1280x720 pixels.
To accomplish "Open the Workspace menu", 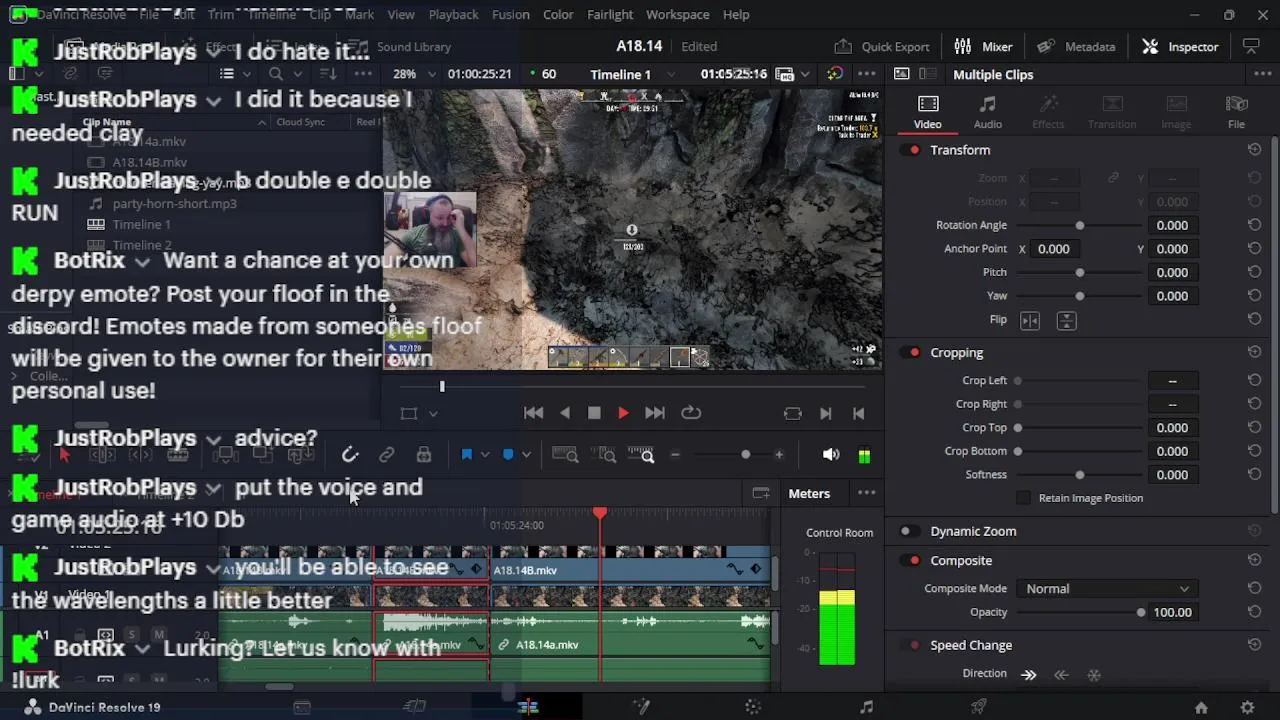I will (677, 14).
